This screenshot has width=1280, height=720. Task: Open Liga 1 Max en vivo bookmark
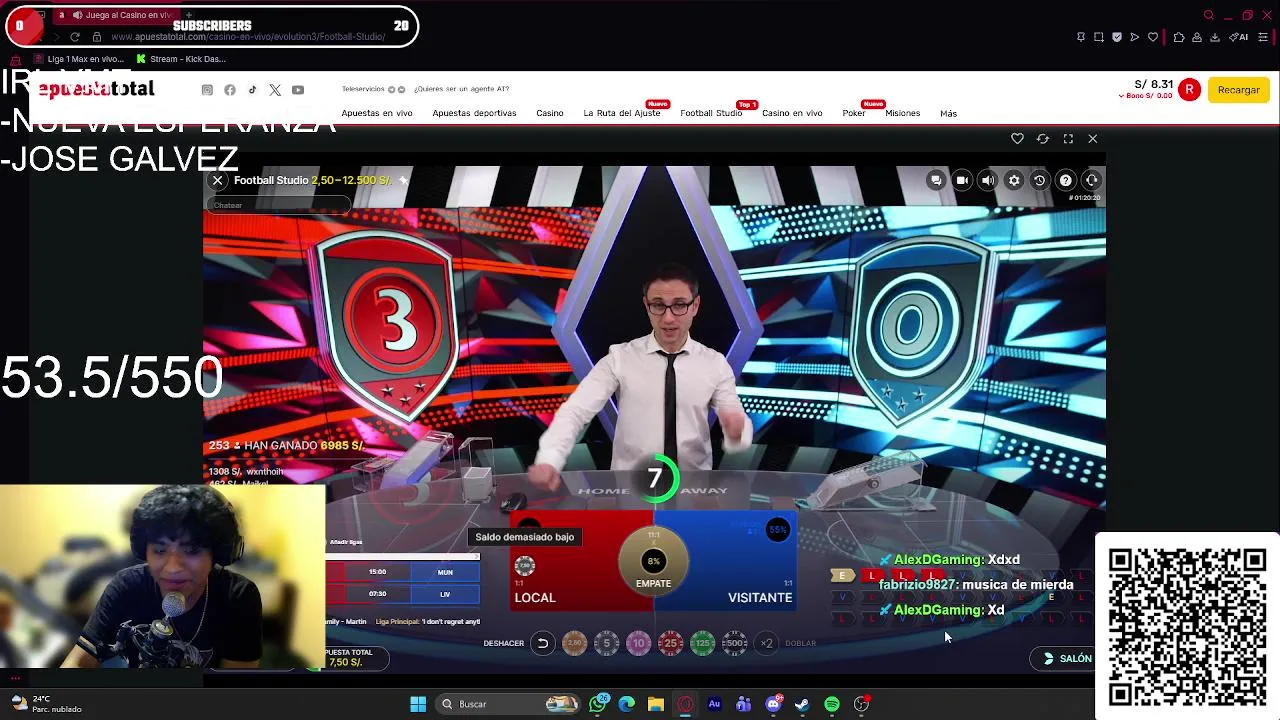(x=79, y=59)
